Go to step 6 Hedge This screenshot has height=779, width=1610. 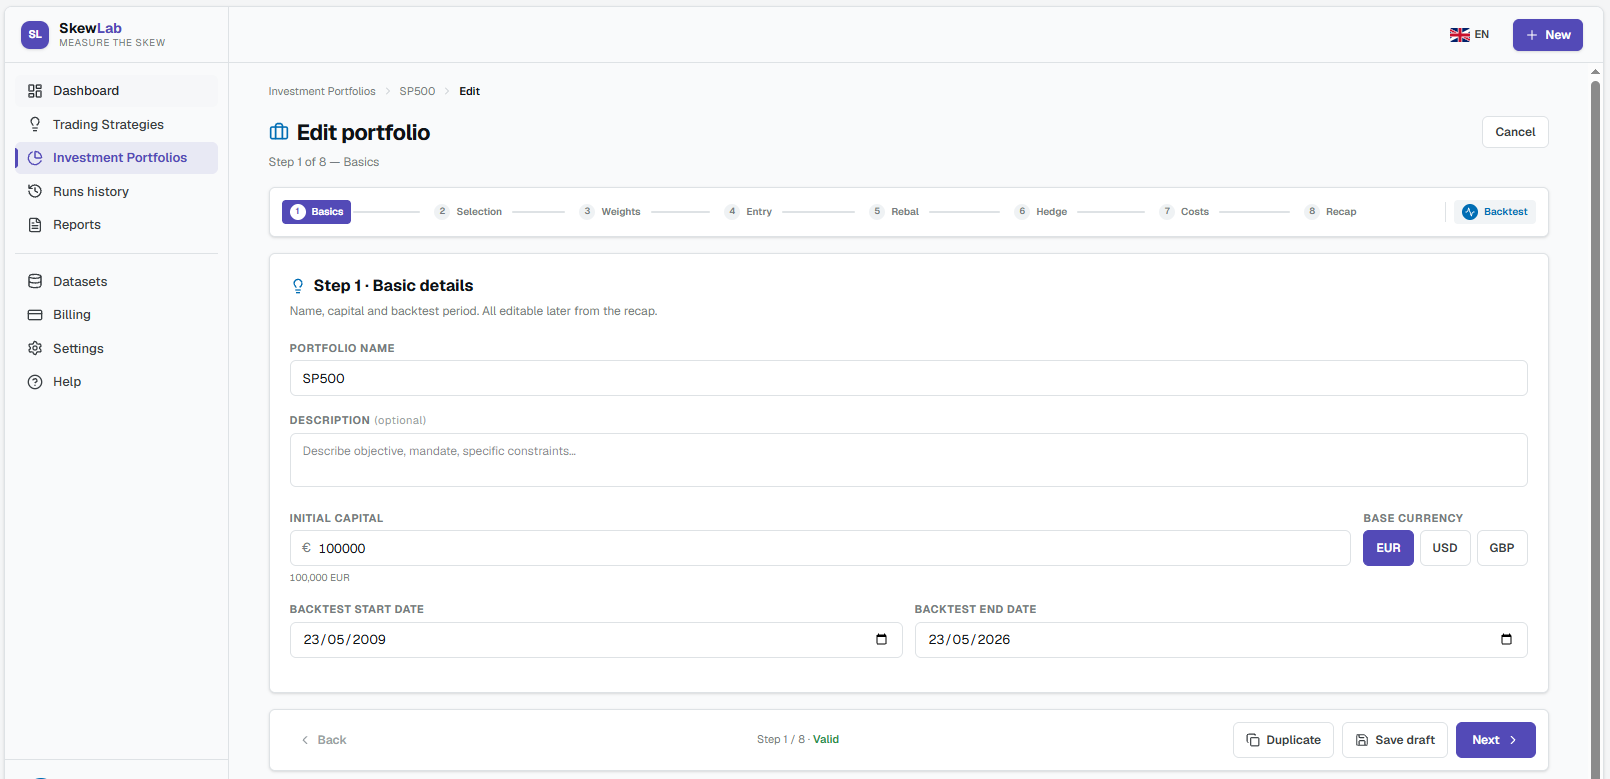click(x=1042, y=212)
